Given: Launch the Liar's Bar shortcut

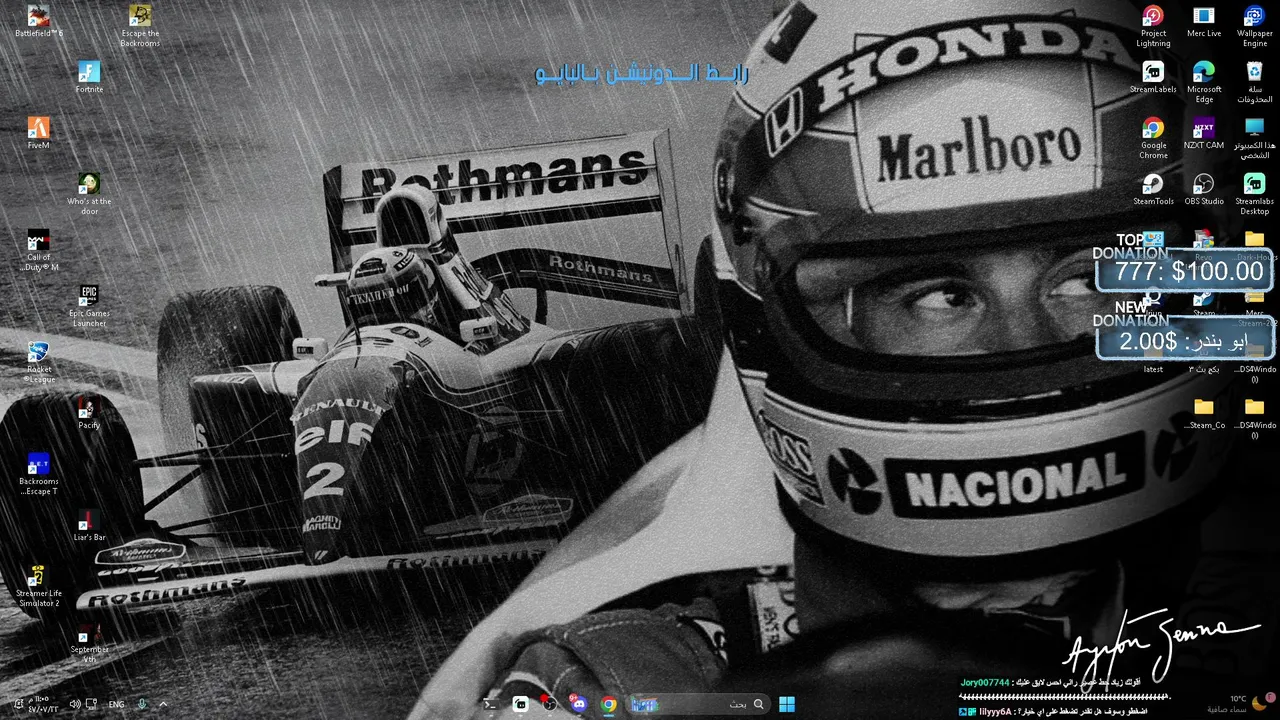Looking at the screenshot, I should click(x=89, y=525).
